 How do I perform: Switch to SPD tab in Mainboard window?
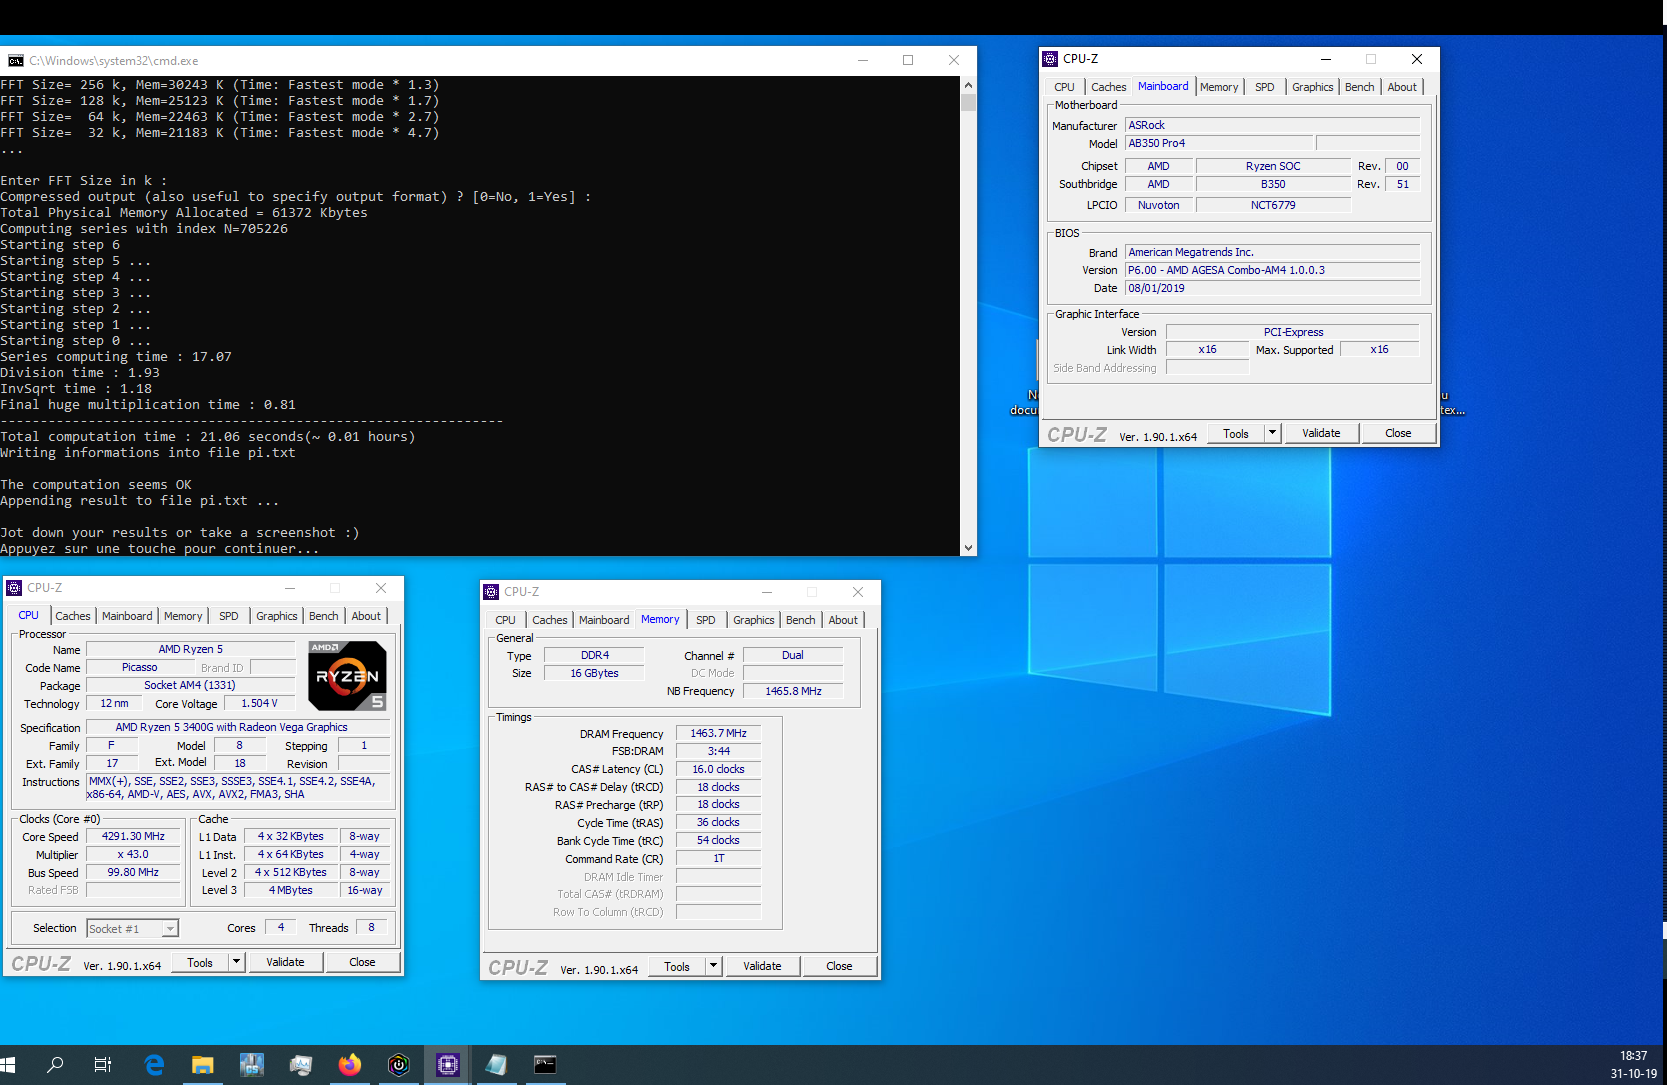click(x=1265, y=87)
